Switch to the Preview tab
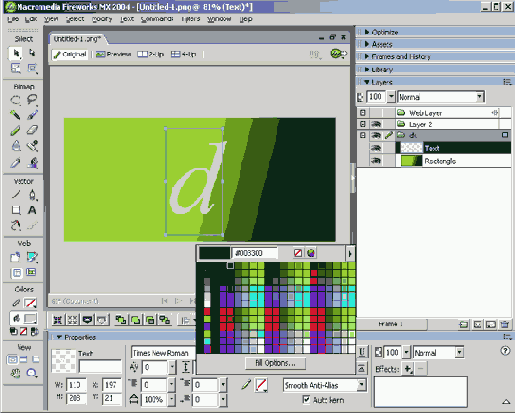515x413 pixels. point(113,54)
